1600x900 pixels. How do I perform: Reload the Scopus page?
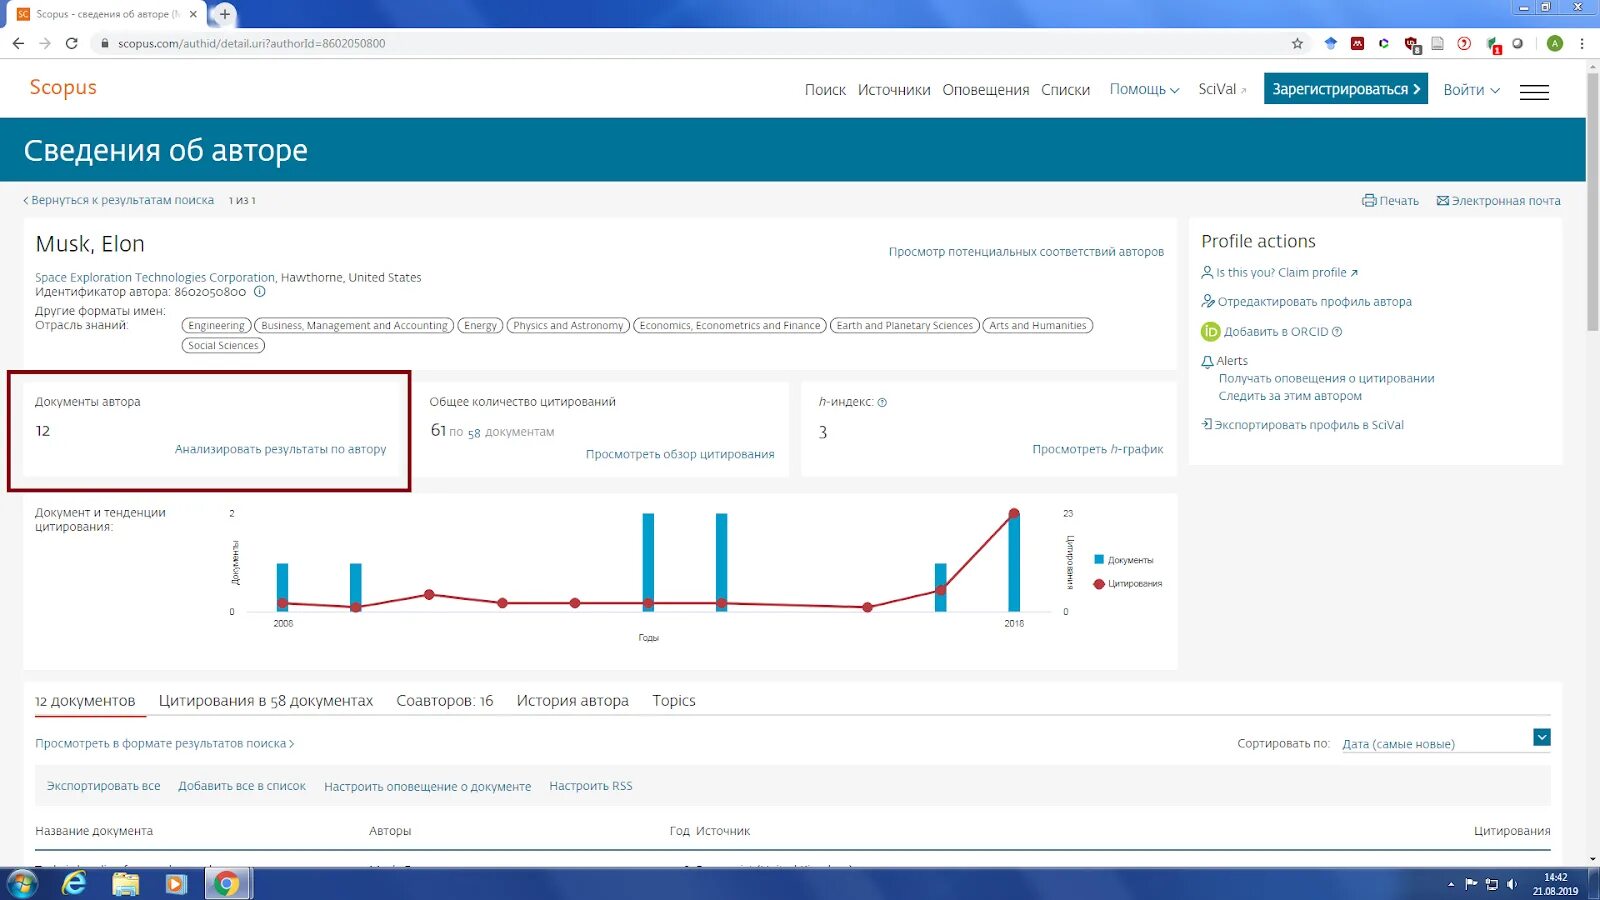tap(72, 43)
